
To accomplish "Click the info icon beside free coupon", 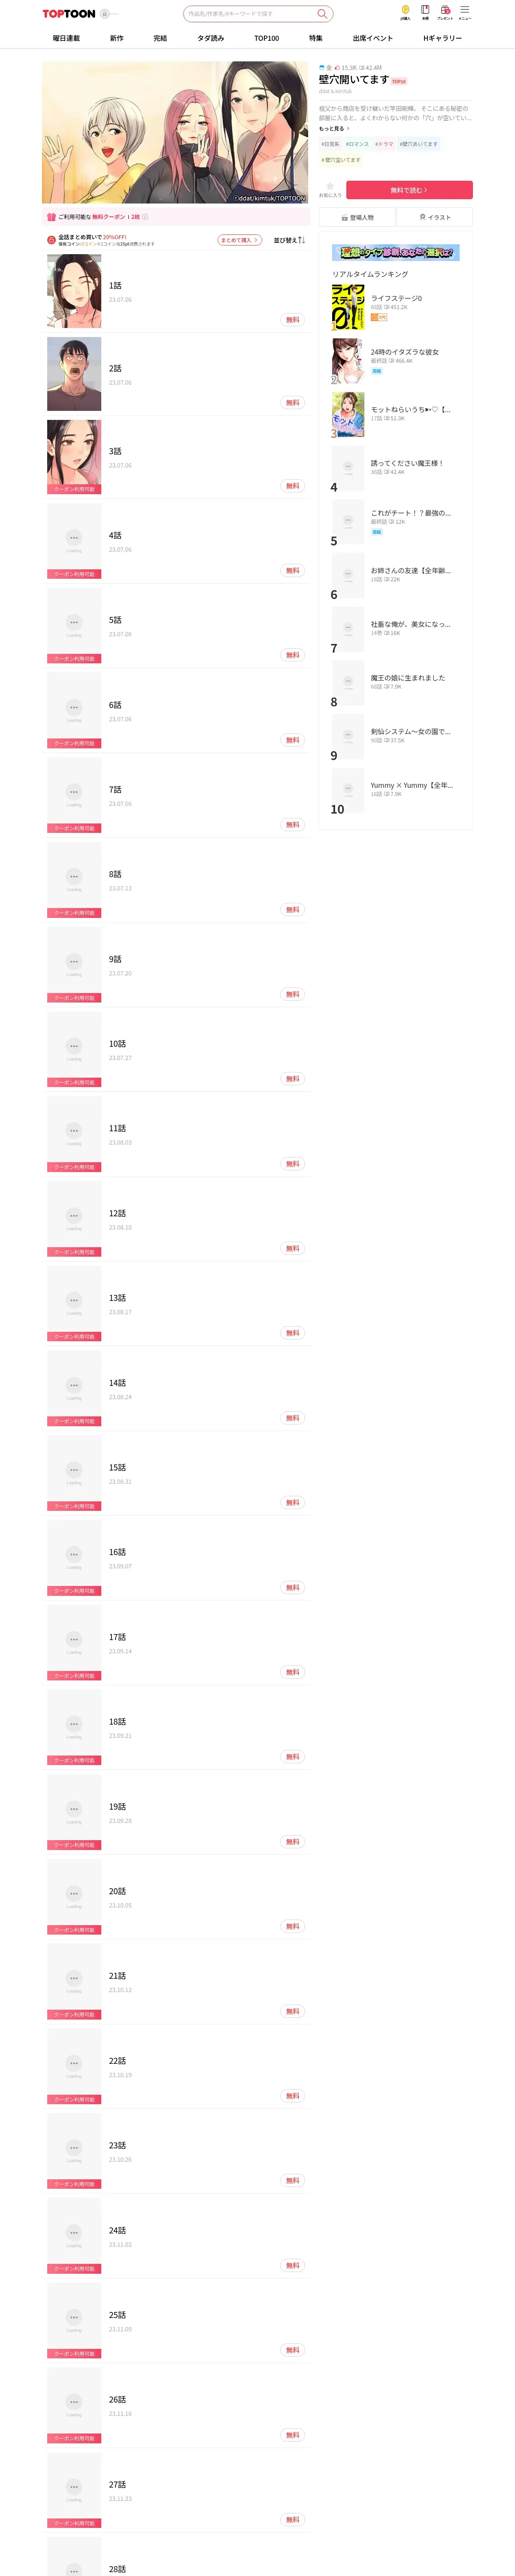I will (145, 217).
